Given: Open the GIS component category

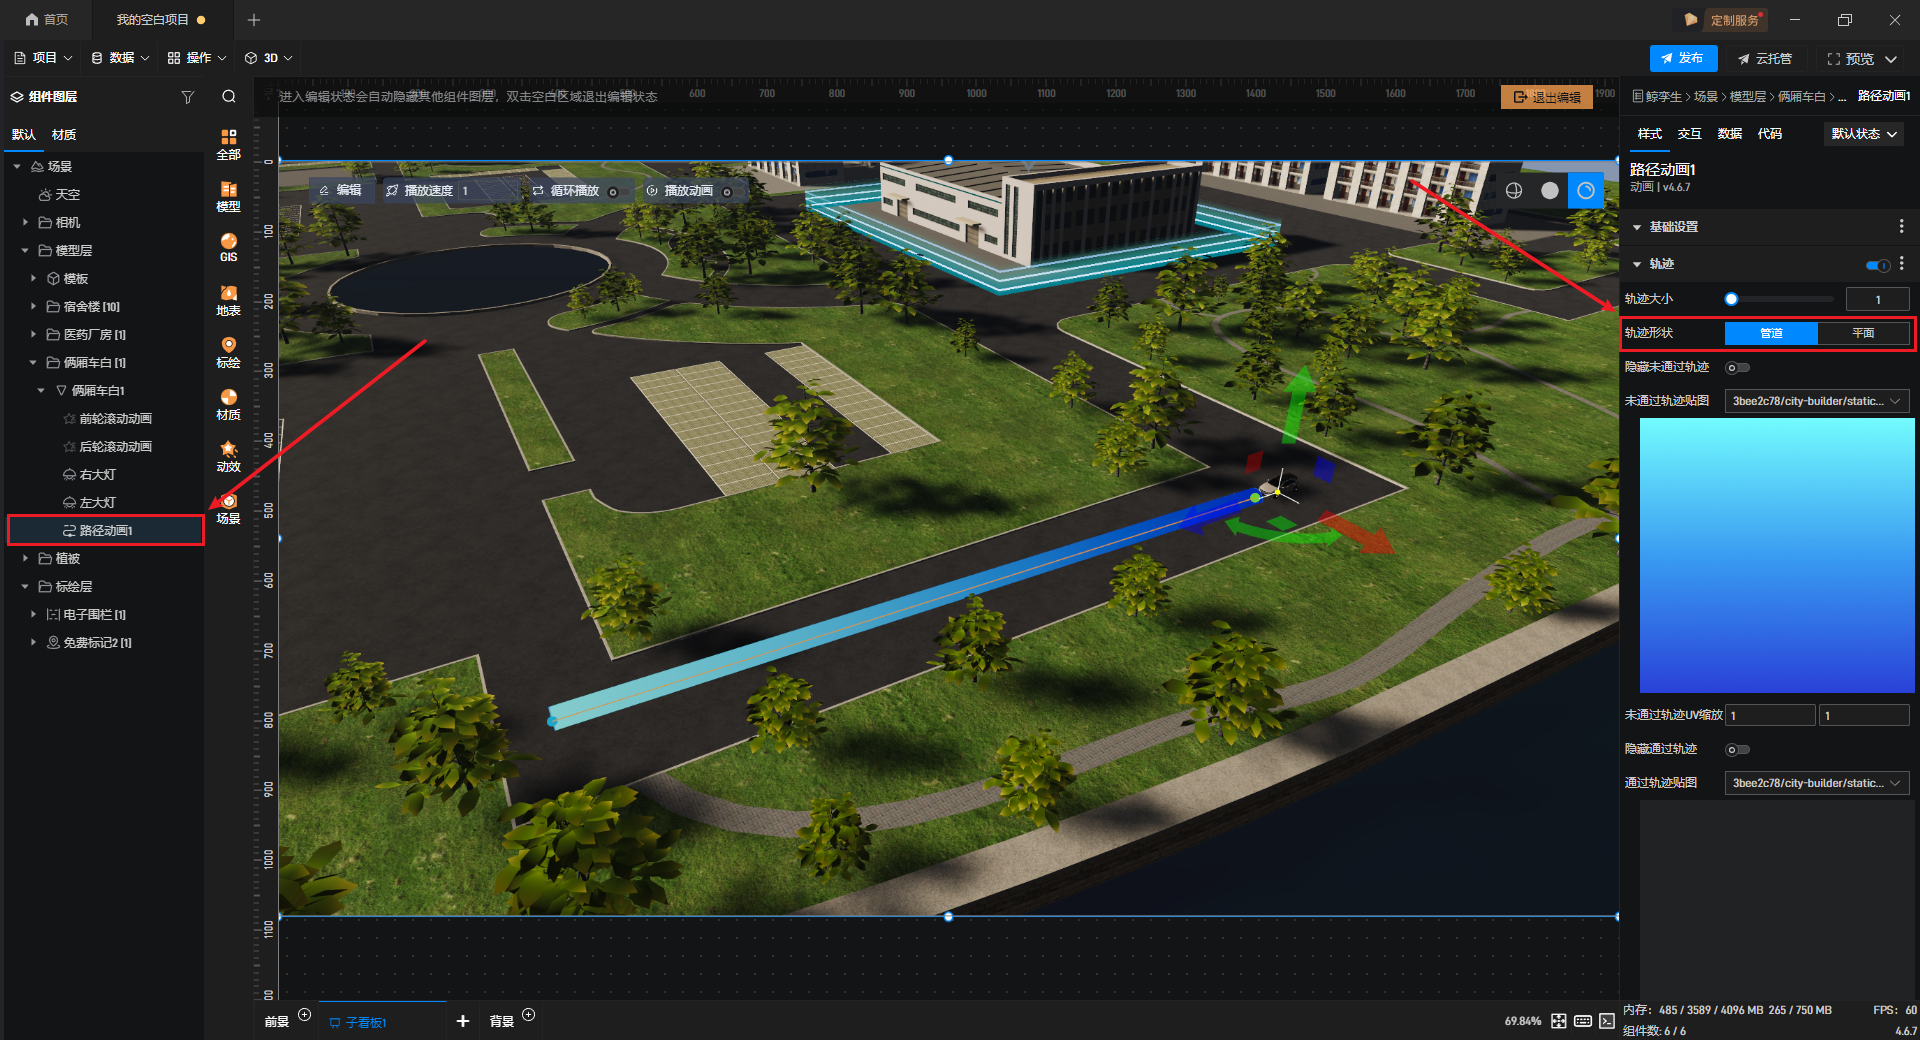Looking at the screenshot, I should coord(229,248).
